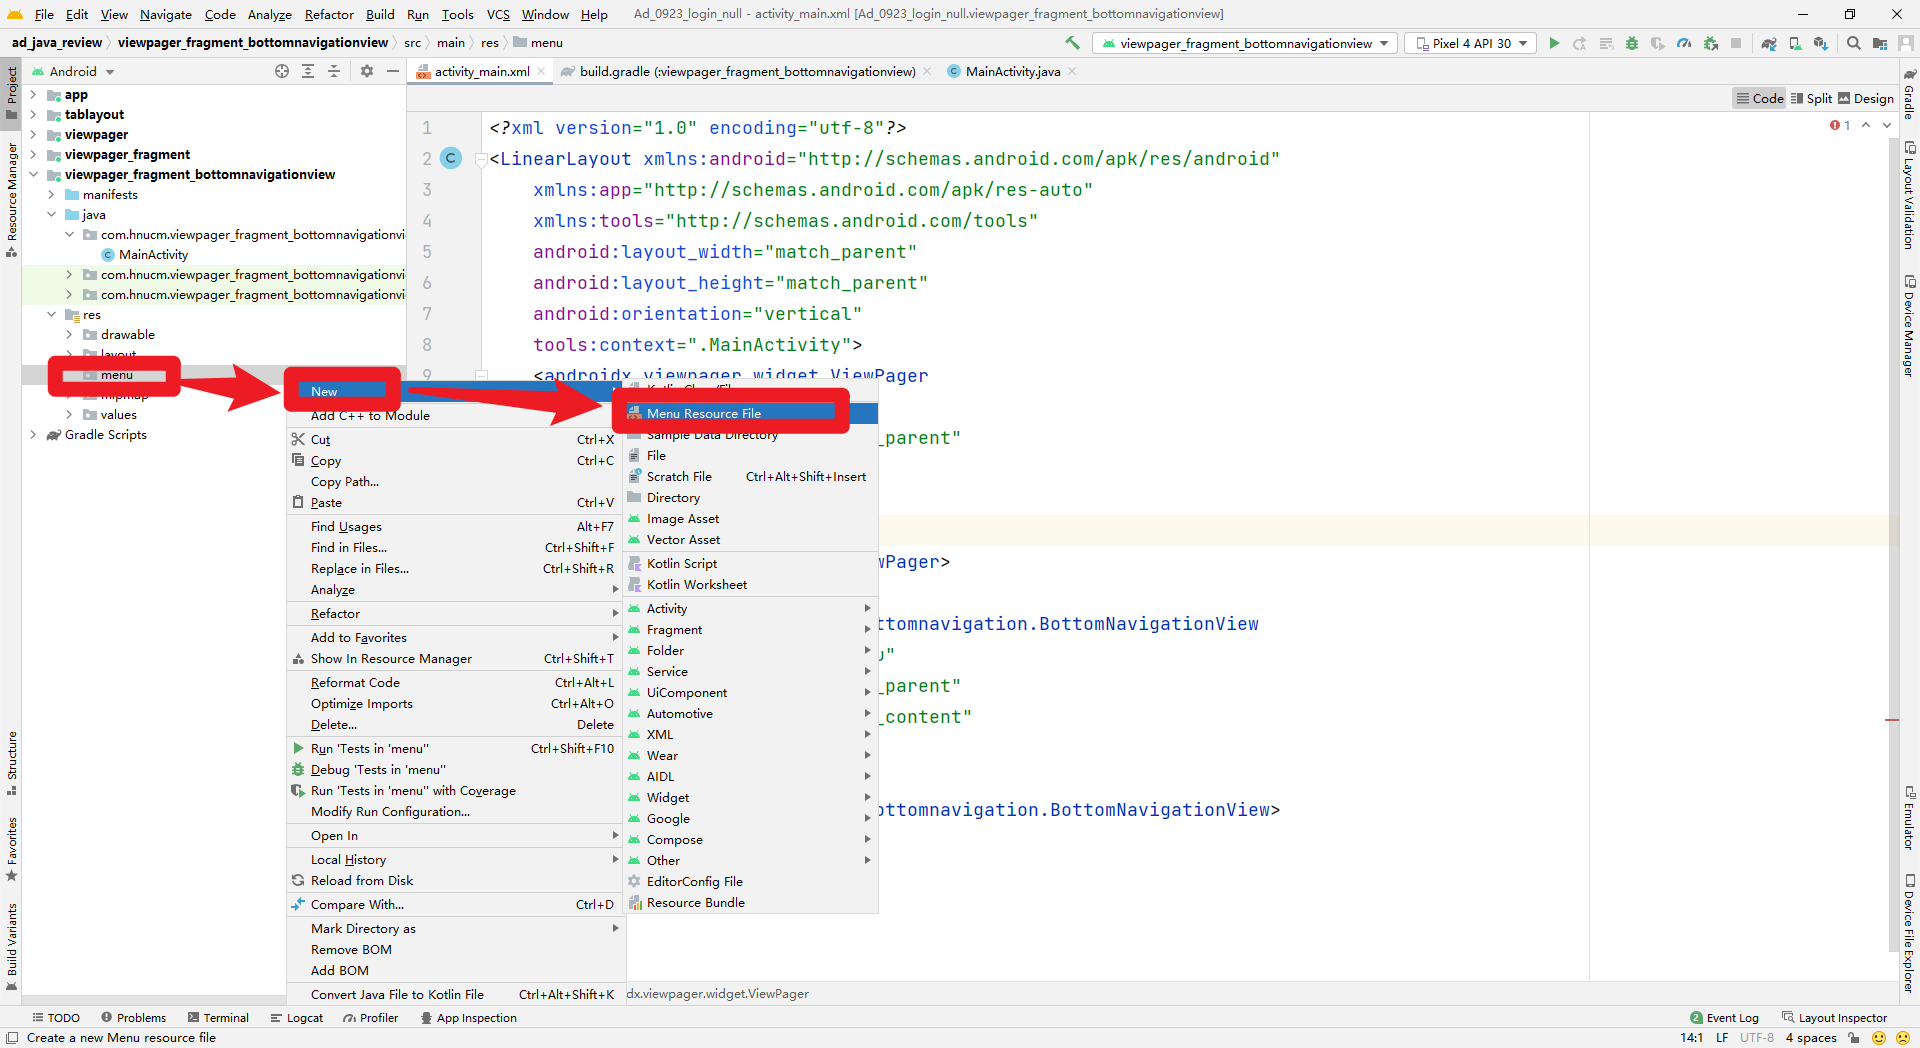Toggle the Resource Manager side tab

click(x=12, y=200)
